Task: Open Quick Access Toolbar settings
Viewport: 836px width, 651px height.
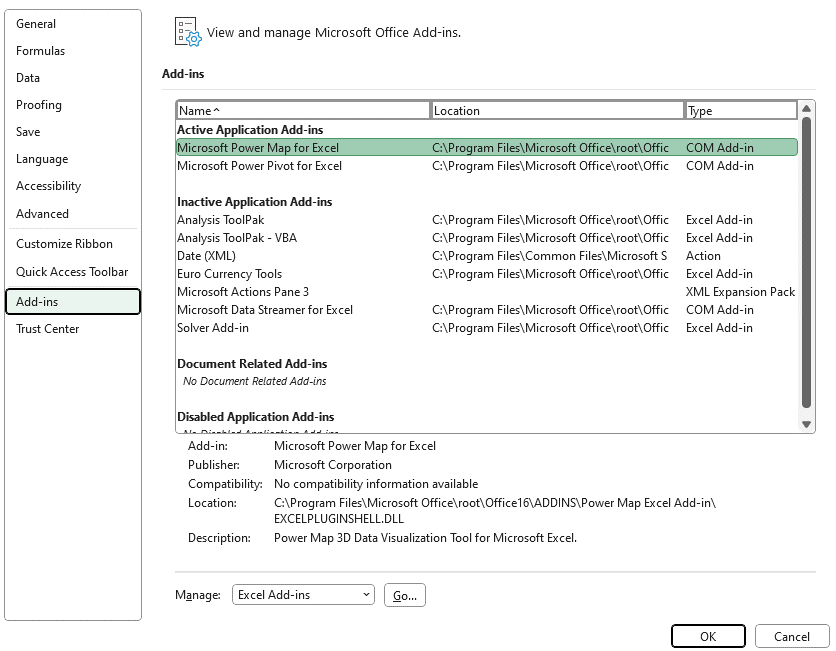Action: [x=72, y=272]
